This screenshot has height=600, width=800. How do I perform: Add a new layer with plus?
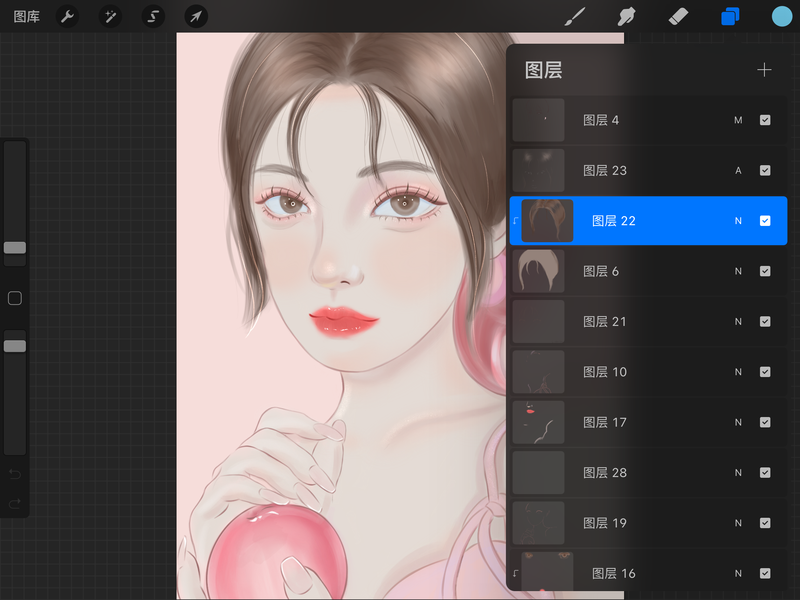click(764, 70)
